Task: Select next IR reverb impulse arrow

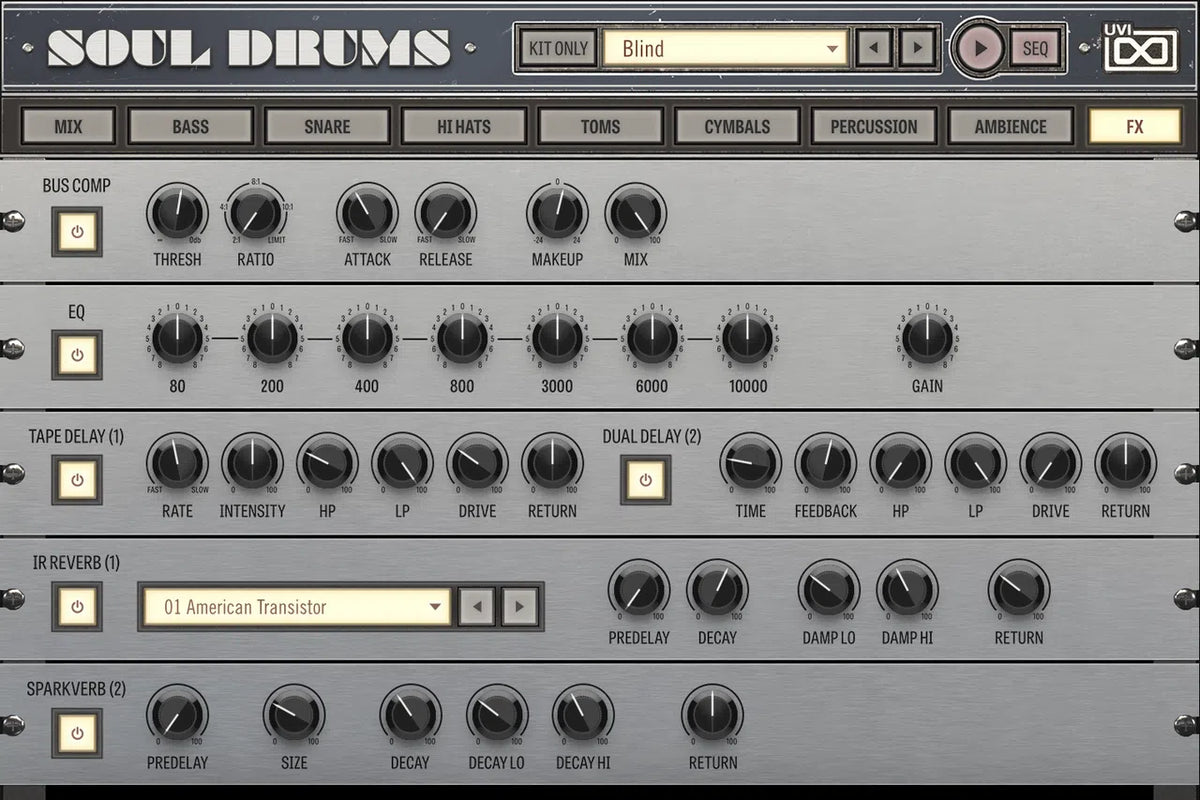Action: 520,606
